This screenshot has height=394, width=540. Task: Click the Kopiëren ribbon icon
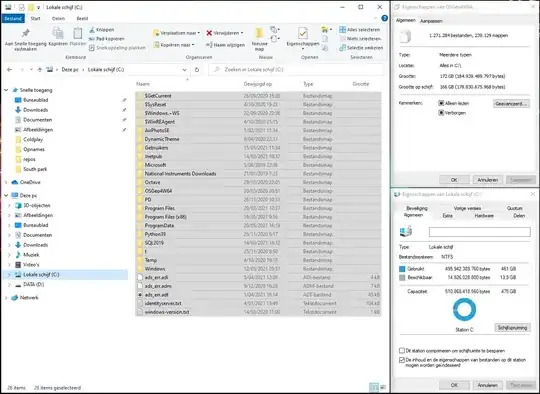[x=58, y=37]
